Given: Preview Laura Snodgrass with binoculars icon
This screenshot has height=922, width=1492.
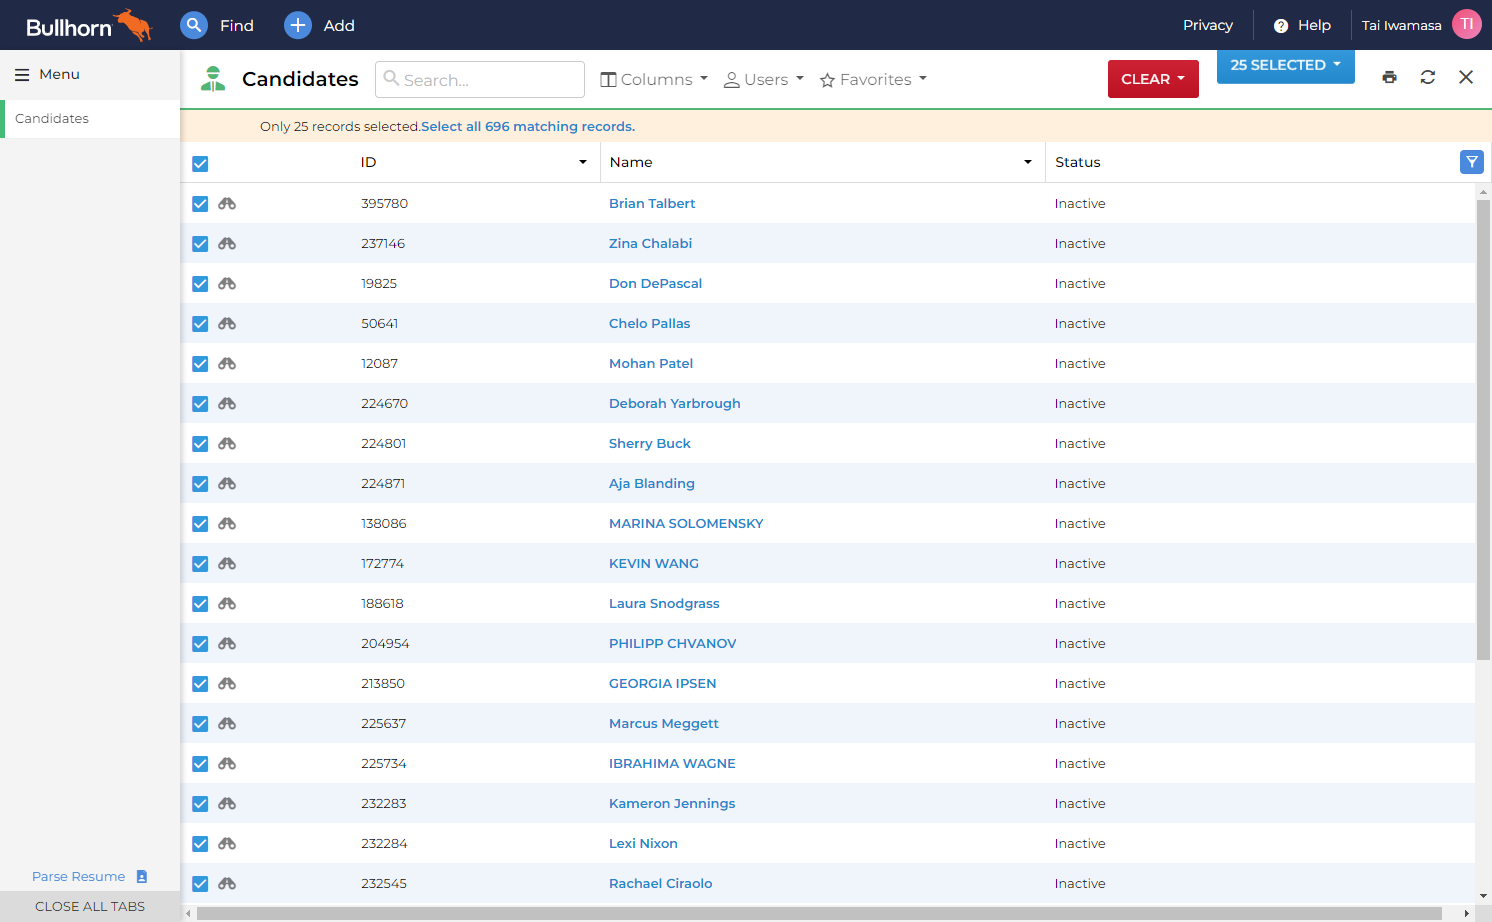Looking at the screenshot, I should (x=227, y=603).
